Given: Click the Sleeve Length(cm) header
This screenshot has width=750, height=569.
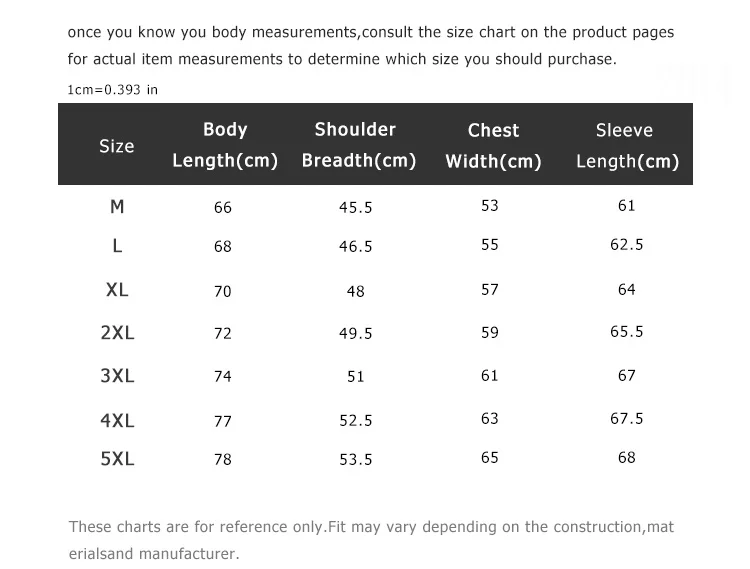Looking at the screenshot, I should 627,146.
